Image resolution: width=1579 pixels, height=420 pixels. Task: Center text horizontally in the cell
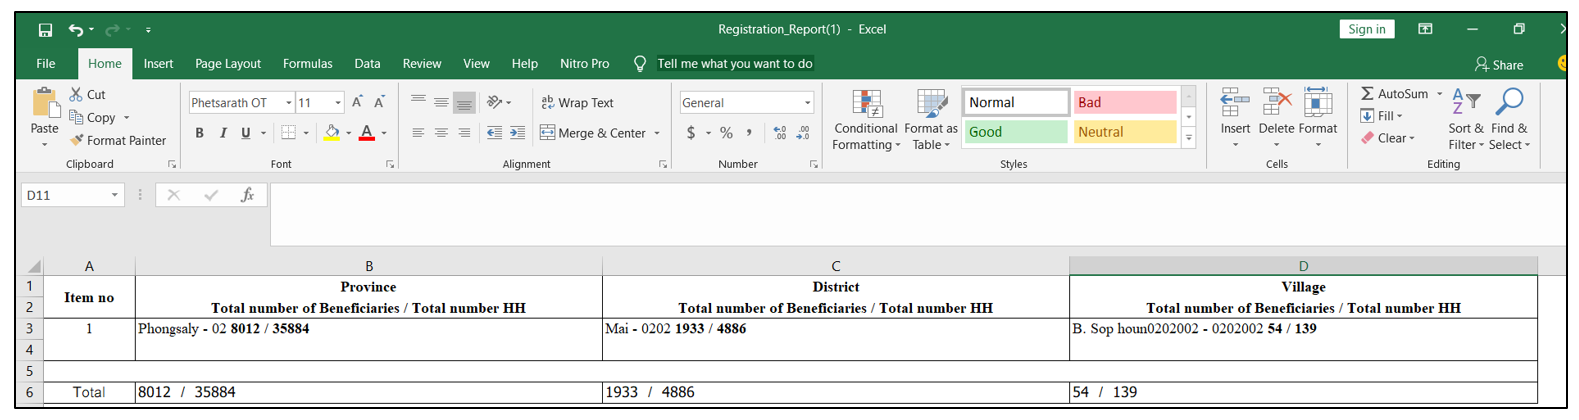441,133
